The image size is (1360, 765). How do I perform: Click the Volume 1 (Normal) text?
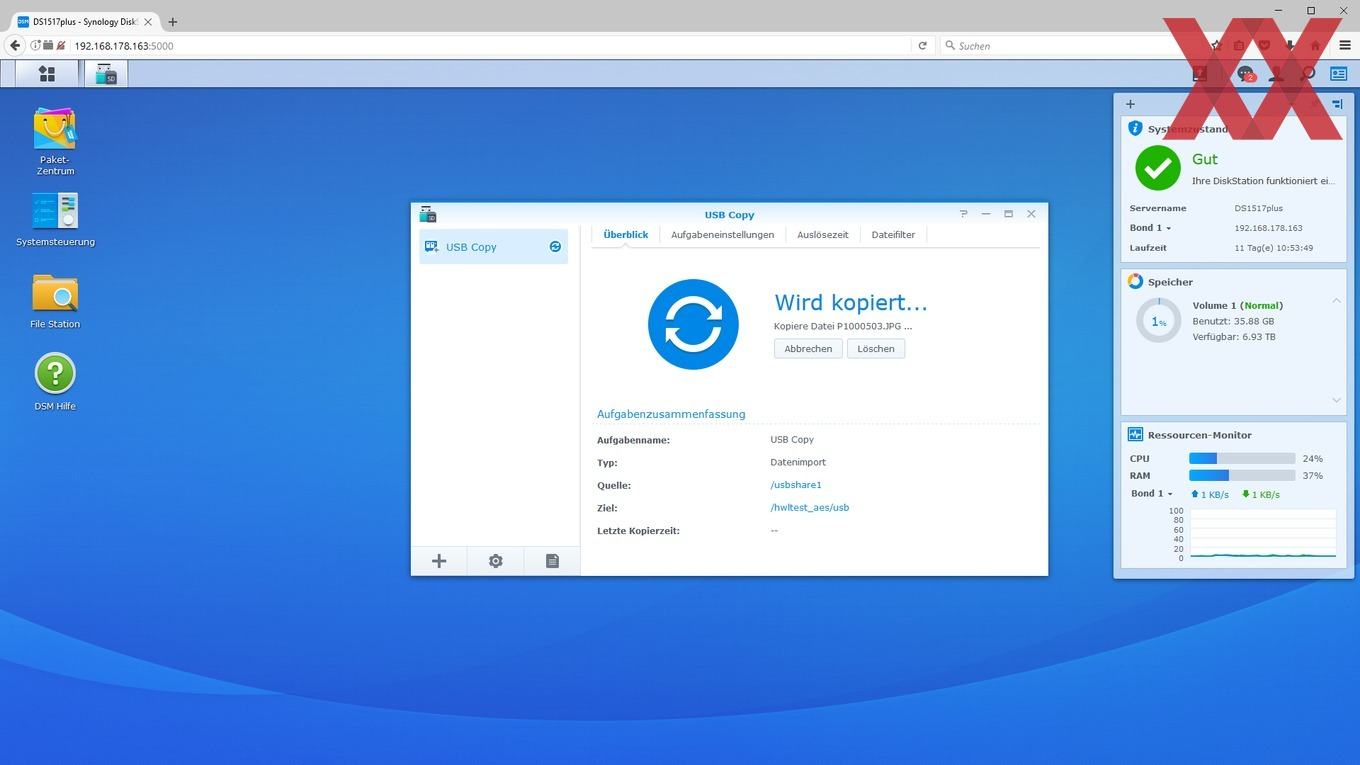[x=1238, y=305]
